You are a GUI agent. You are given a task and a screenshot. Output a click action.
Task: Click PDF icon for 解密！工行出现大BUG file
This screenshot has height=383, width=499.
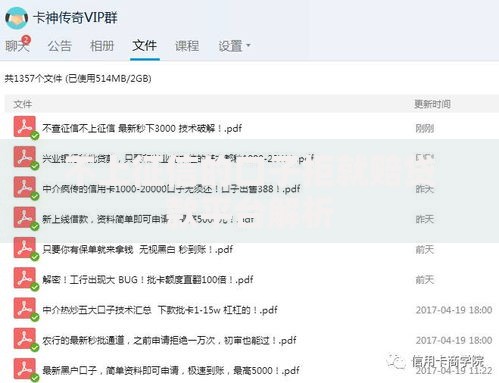[25, 278]
